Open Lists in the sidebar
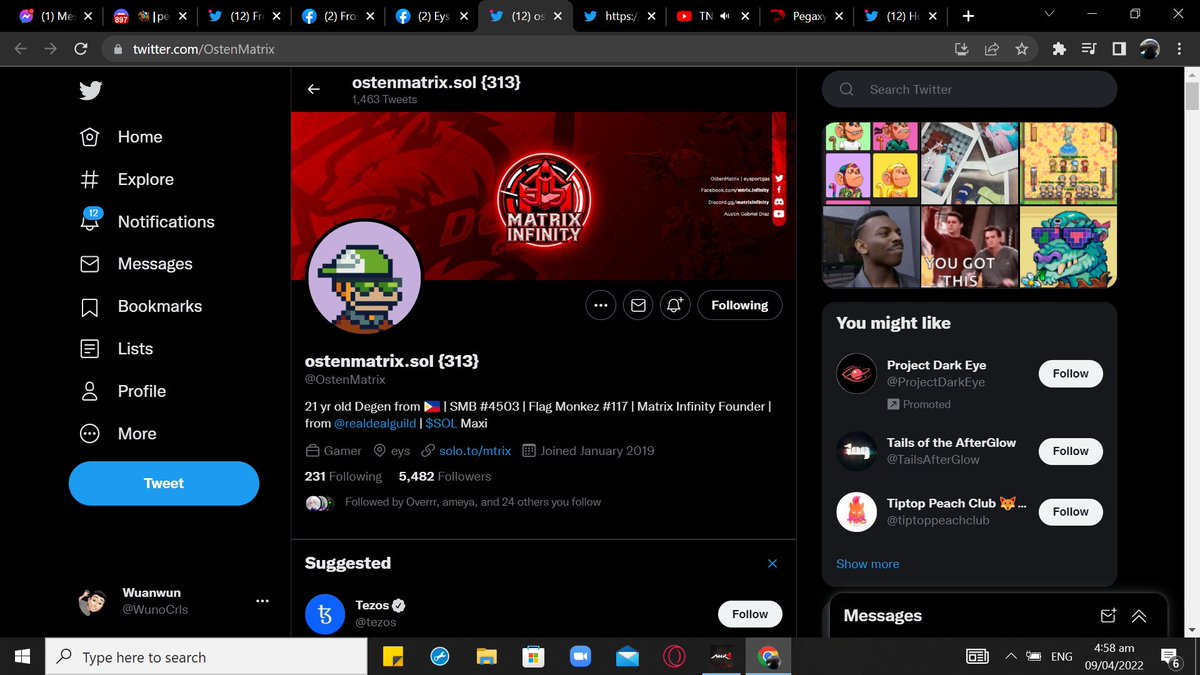The height and width of the screenshot is (675, 1200). [x=116, y=349]
